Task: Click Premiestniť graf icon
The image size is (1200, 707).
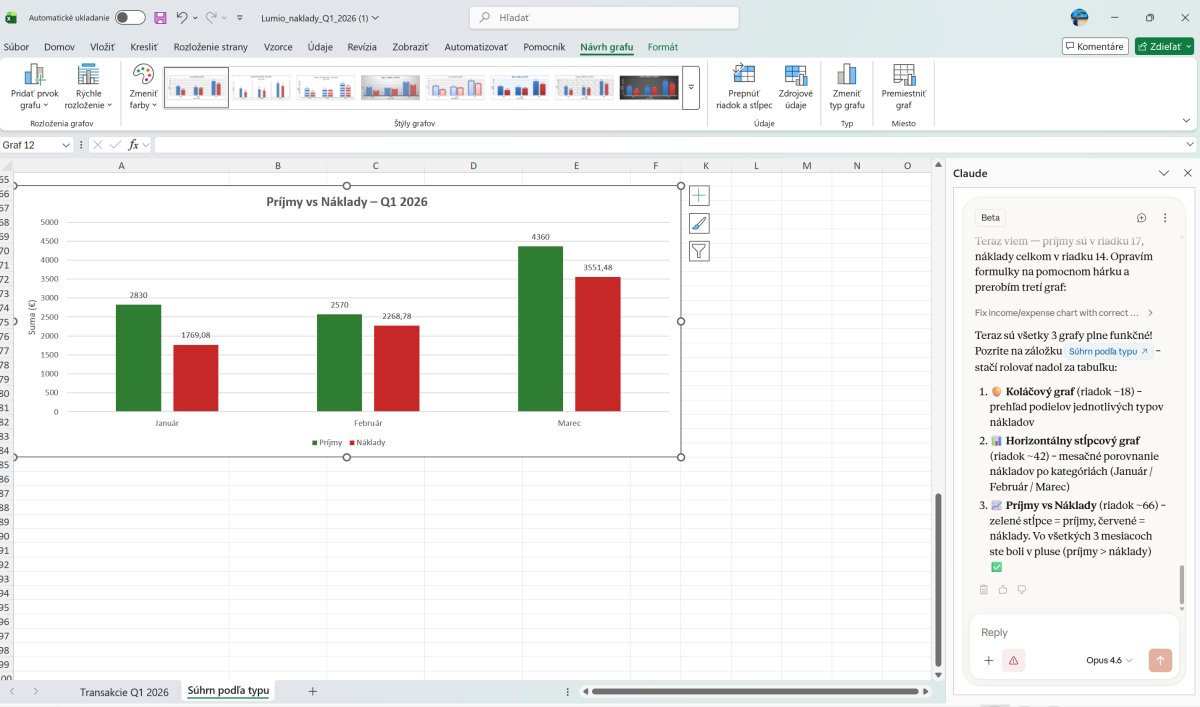Action: [903, 75]
